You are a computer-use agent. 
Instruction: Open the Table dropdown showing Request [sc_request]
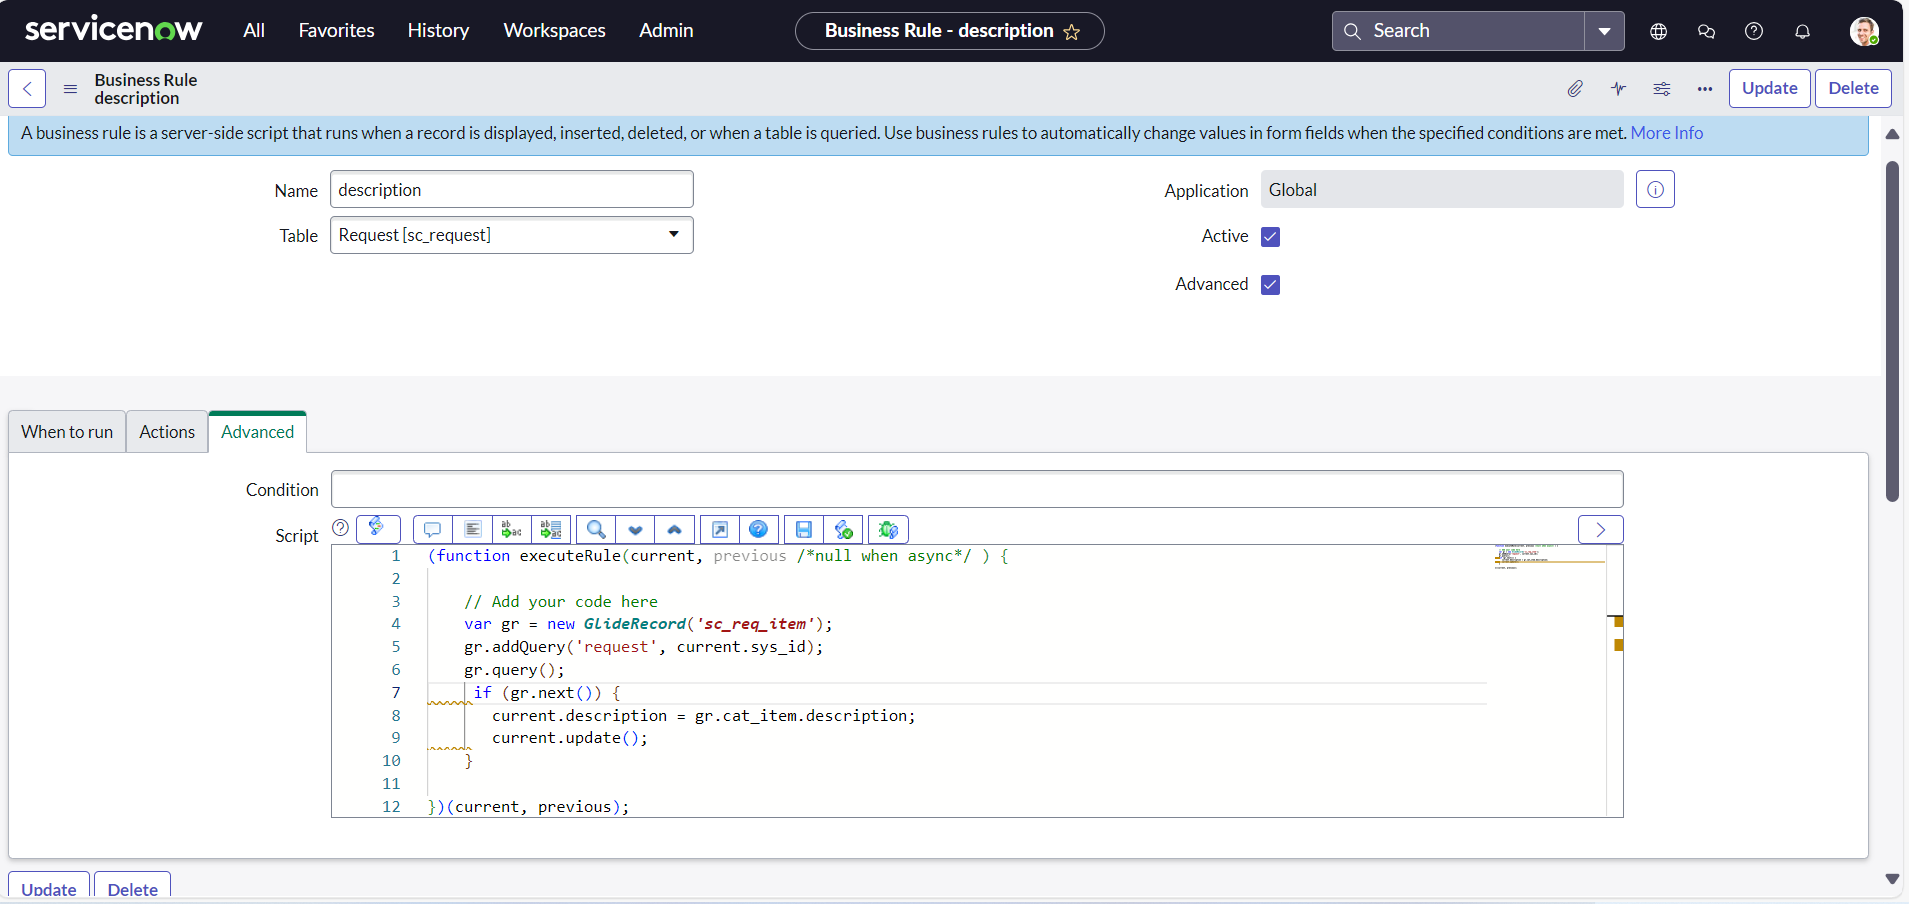click(x=511, y=235)
